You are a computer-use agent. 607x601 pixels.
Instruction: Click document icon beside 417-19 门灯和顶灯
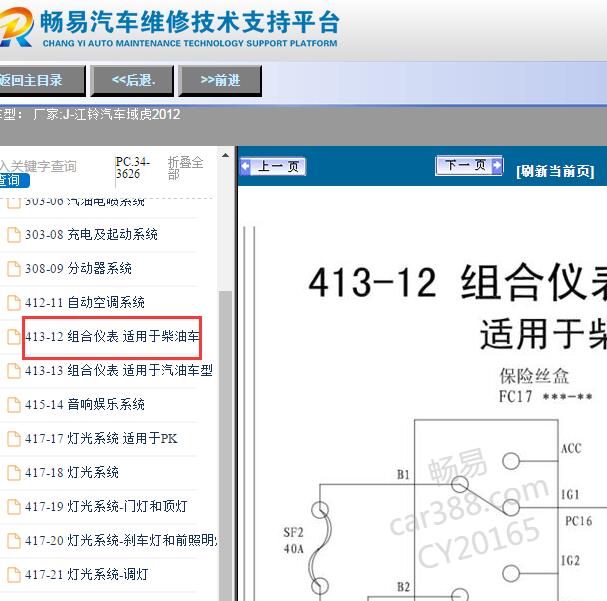pyautogui.click(x=14, y=507)
